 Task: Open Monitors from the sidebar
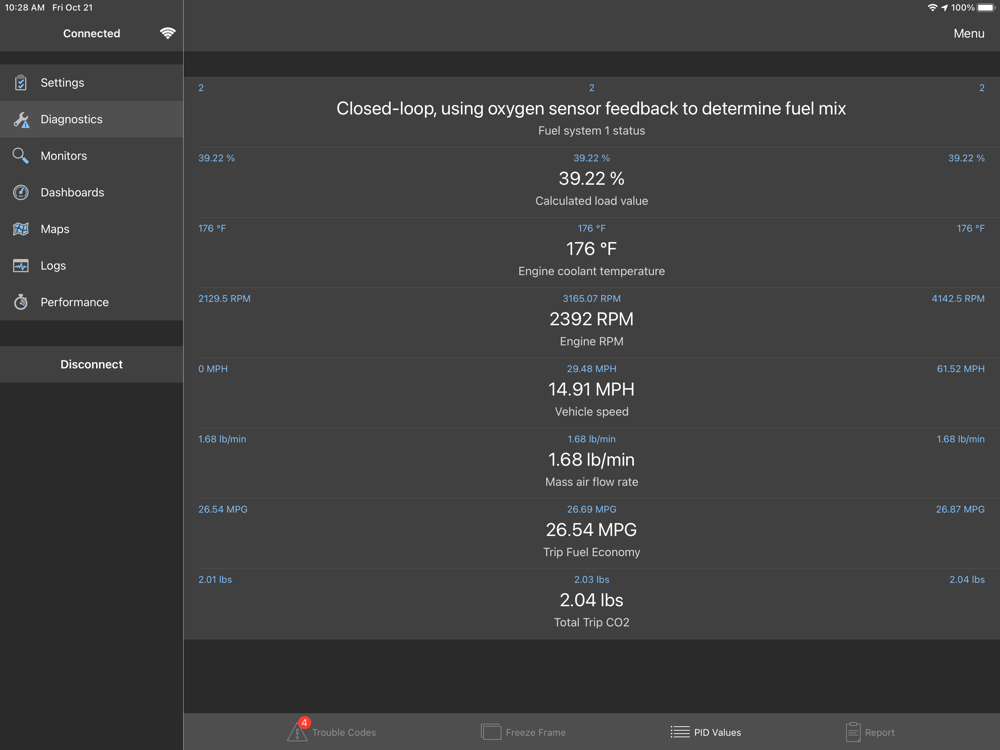point(92,156)
